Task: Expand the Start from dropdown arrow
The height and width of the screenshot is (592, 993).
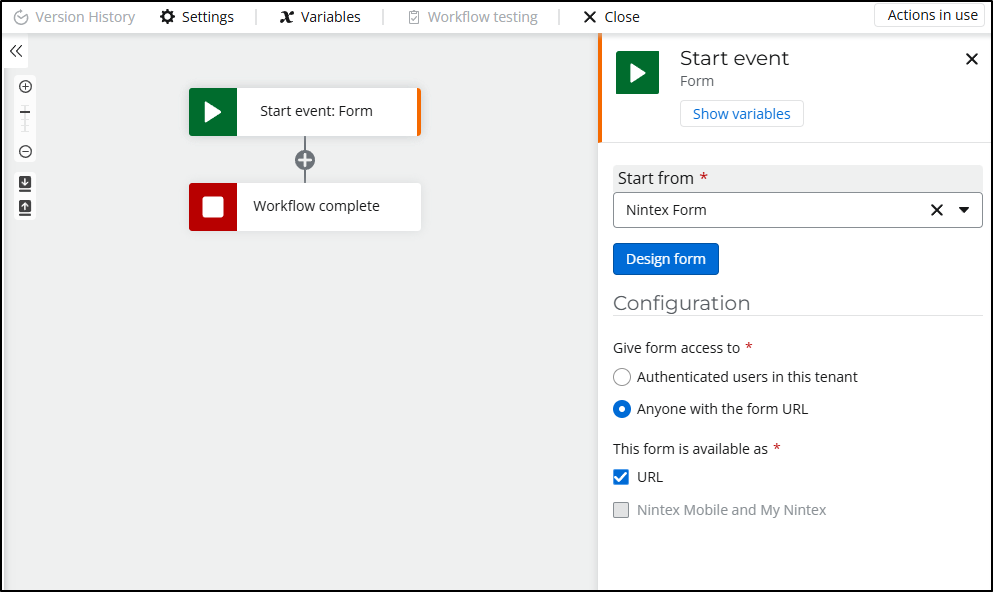Action: coord(964,210)
